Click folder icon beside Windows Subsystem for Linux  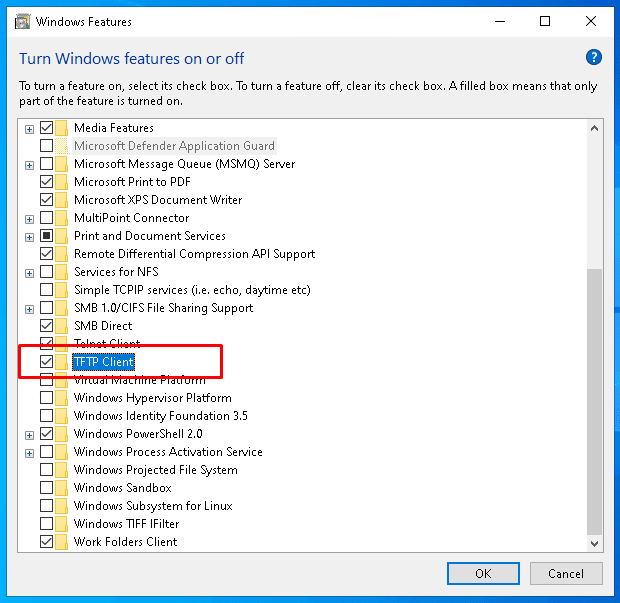(61, 506)
